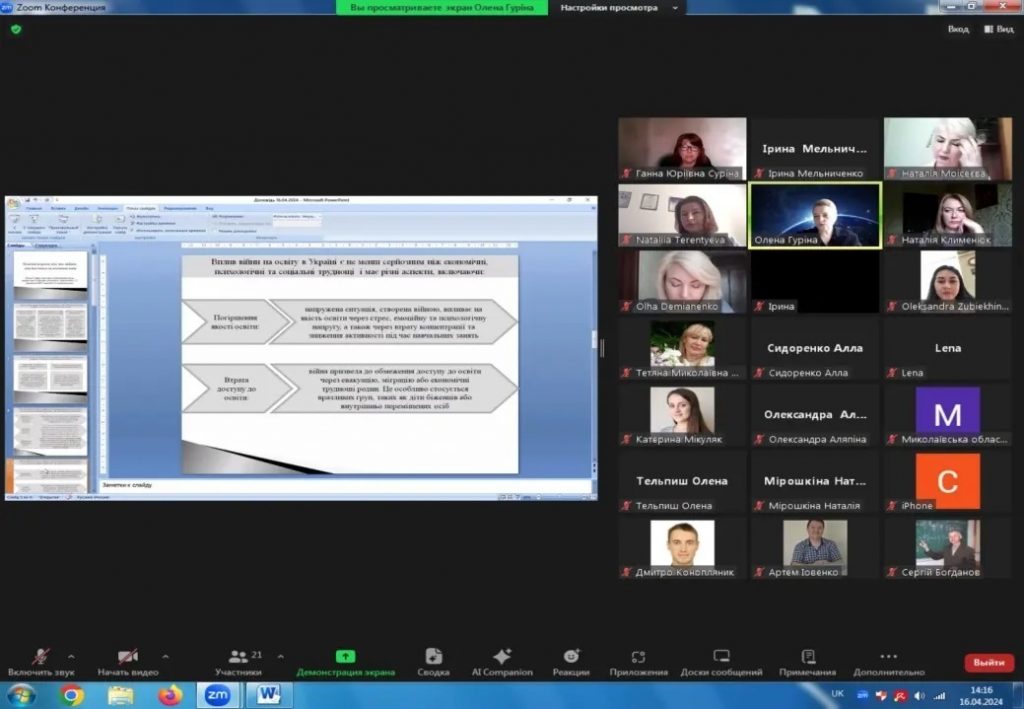This screenshot has width=1024, height=709.
Task: Click the AI Companion icon
Action: (502, 656)
